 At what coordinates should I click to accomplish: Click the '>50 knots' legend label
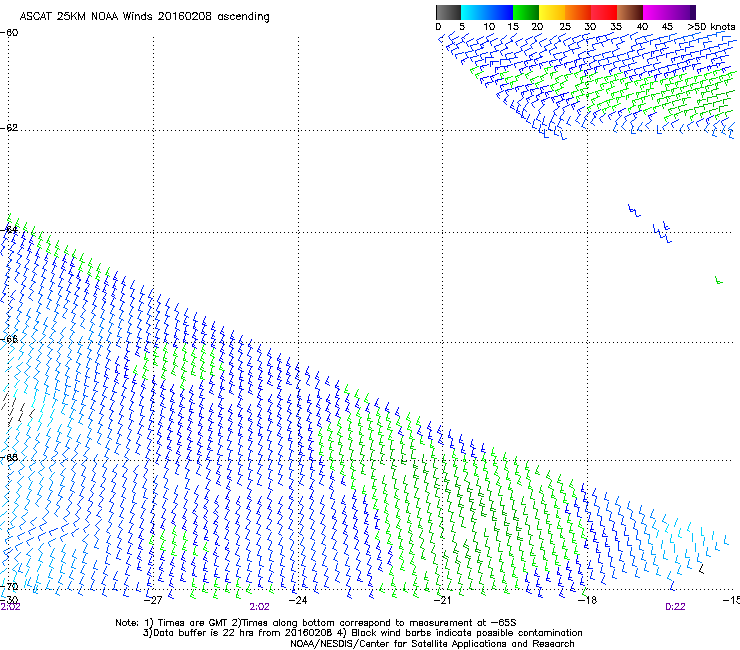click(x=711, y=27)
